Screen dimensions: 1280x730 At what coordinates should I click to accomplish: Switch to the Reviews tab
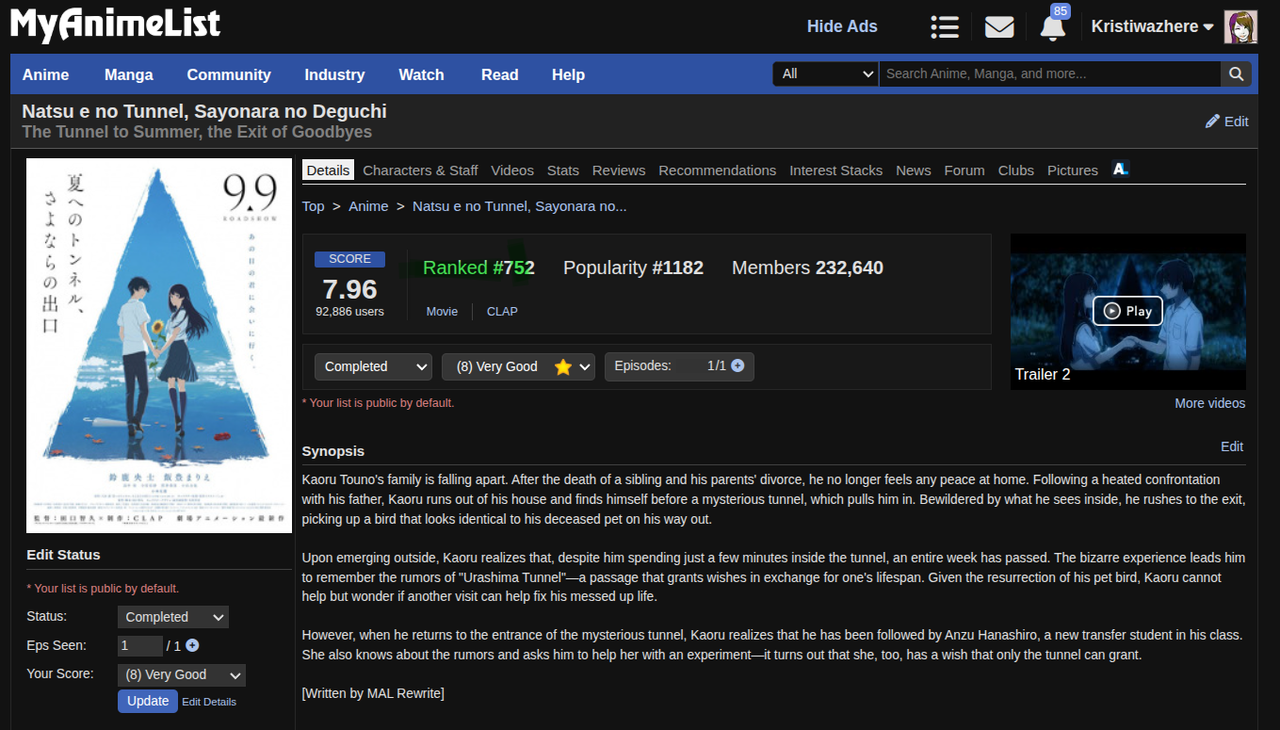coord(619,170)
